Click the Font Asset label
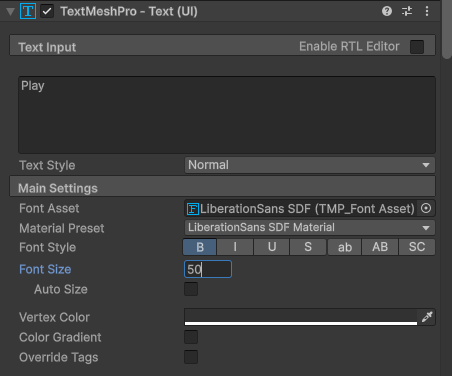This screenshot has height=376, width=452. (x=49, y=208)
